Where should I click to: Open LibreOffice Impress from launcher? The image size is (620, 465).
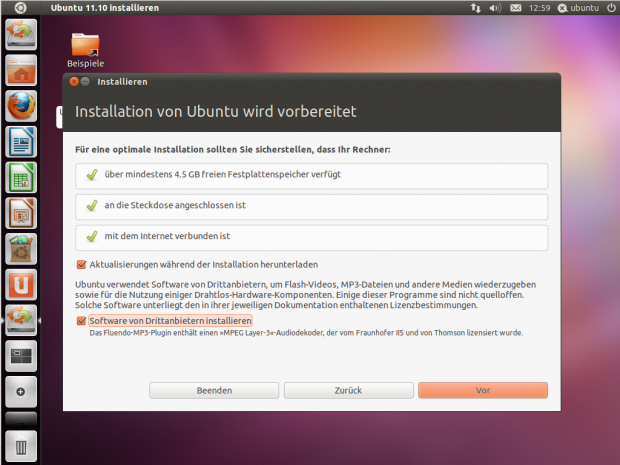pos(21,214)
